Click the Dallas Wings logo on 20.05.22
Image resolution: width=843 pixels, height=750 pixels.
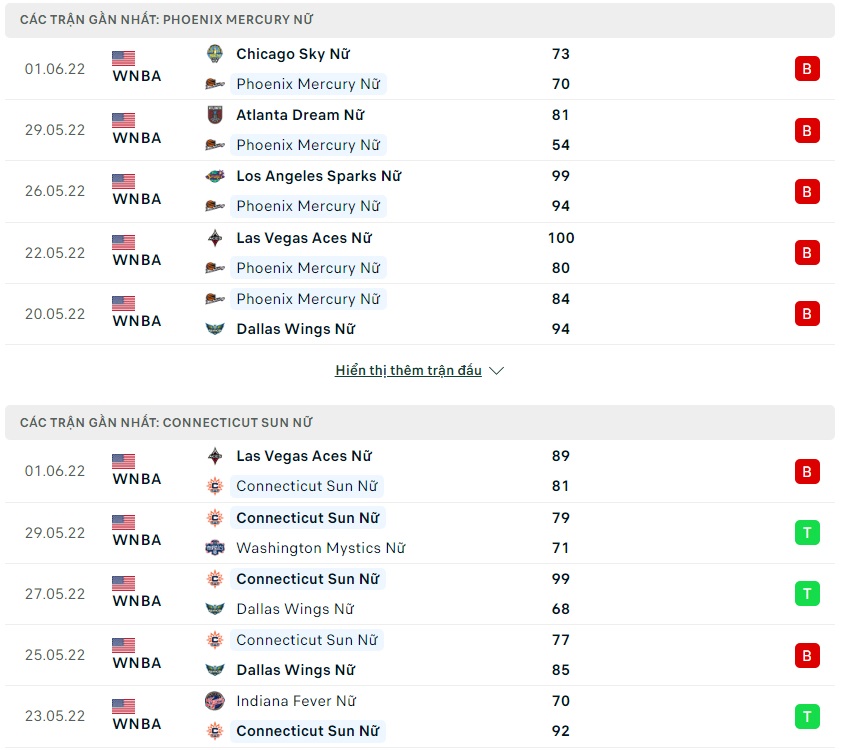click(x=215, y=329)
